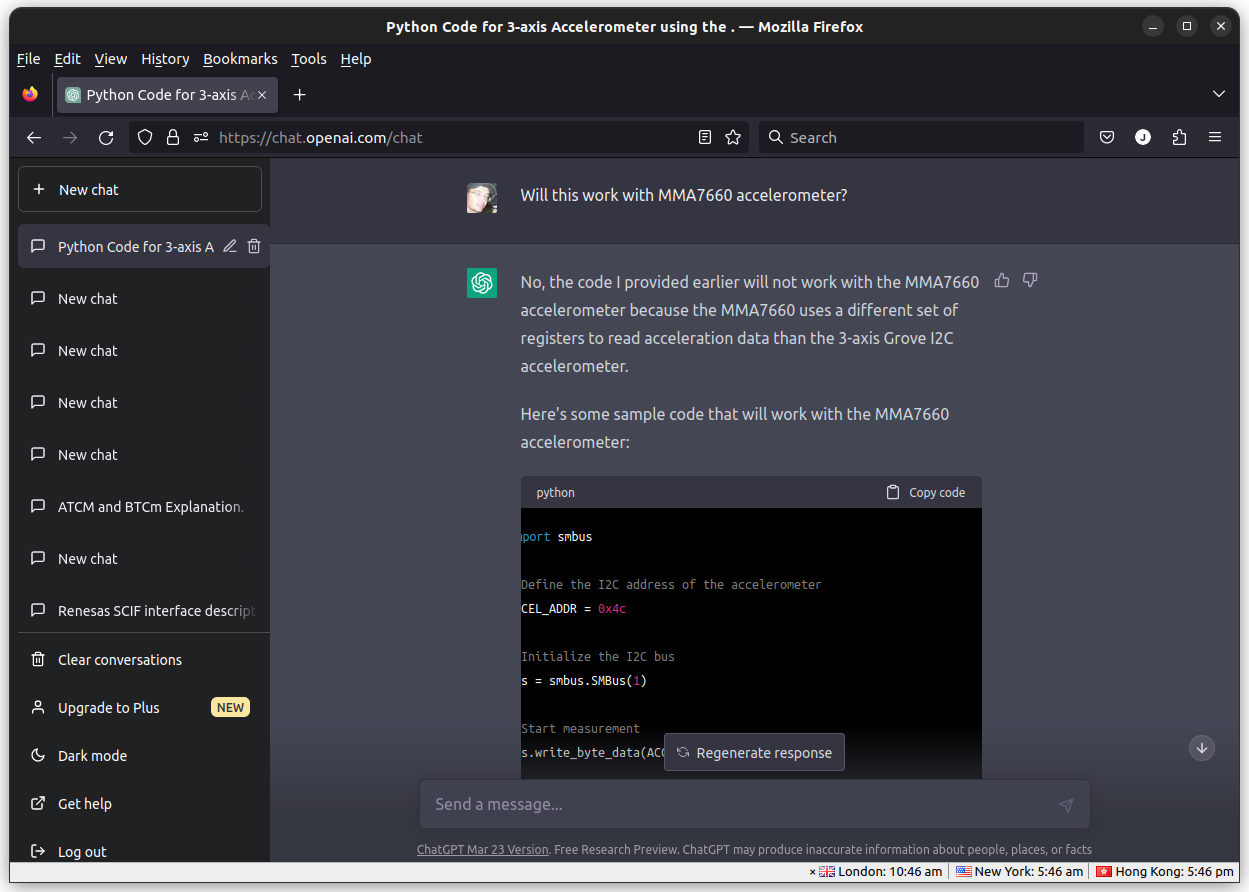This screenshot has width=1249, height=892.
Task: Open a new browser tab with plus
Action: coord(299,95)
